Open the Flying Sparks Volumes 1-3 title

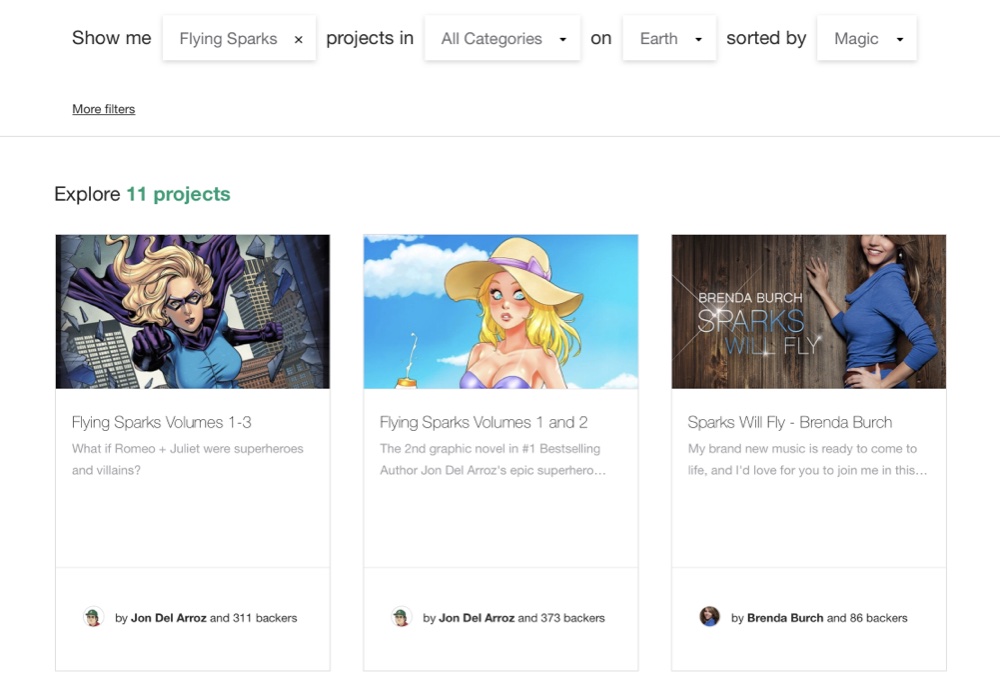click(x=161, y=422)
